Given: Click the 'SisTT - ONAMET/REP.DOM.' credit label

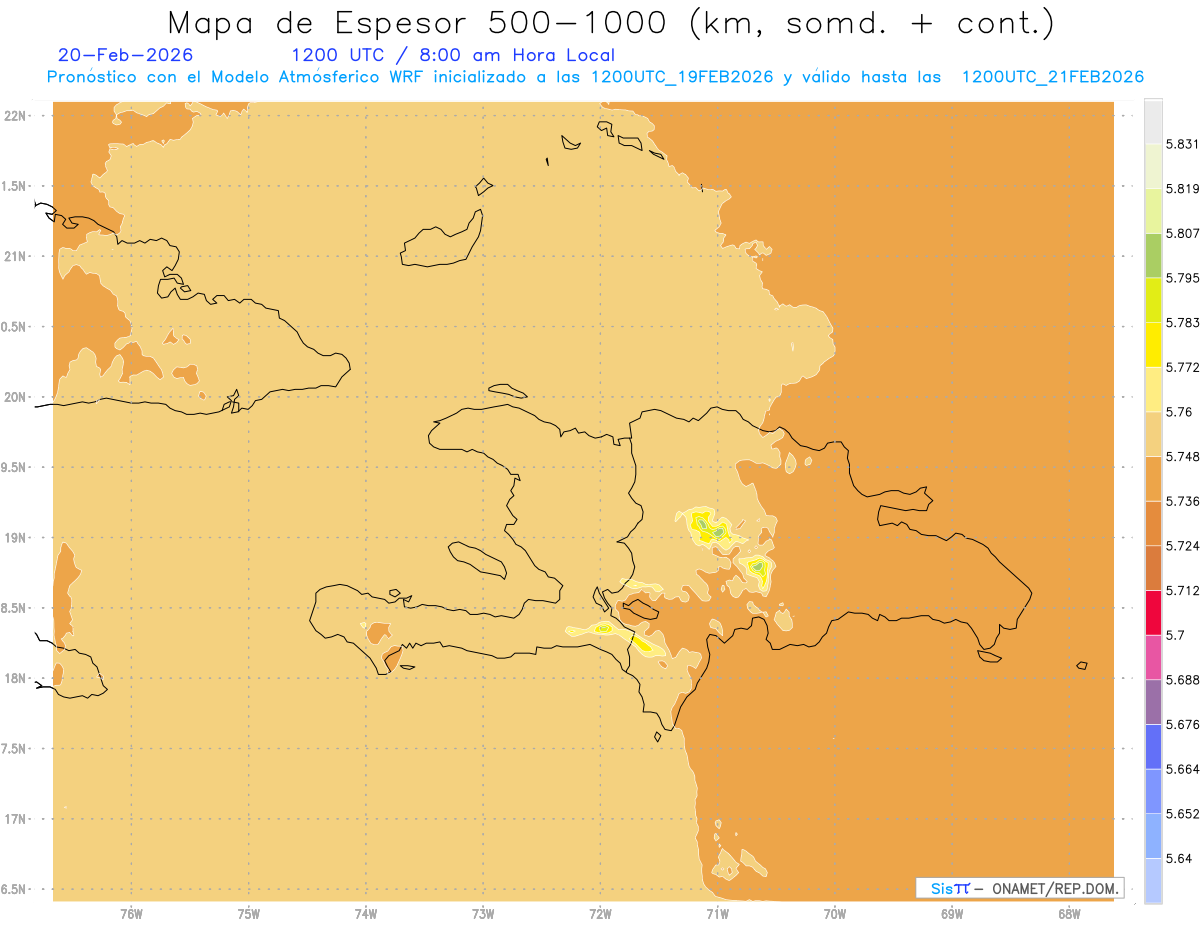Looking at the screenshot, I should coord(1019,888).
